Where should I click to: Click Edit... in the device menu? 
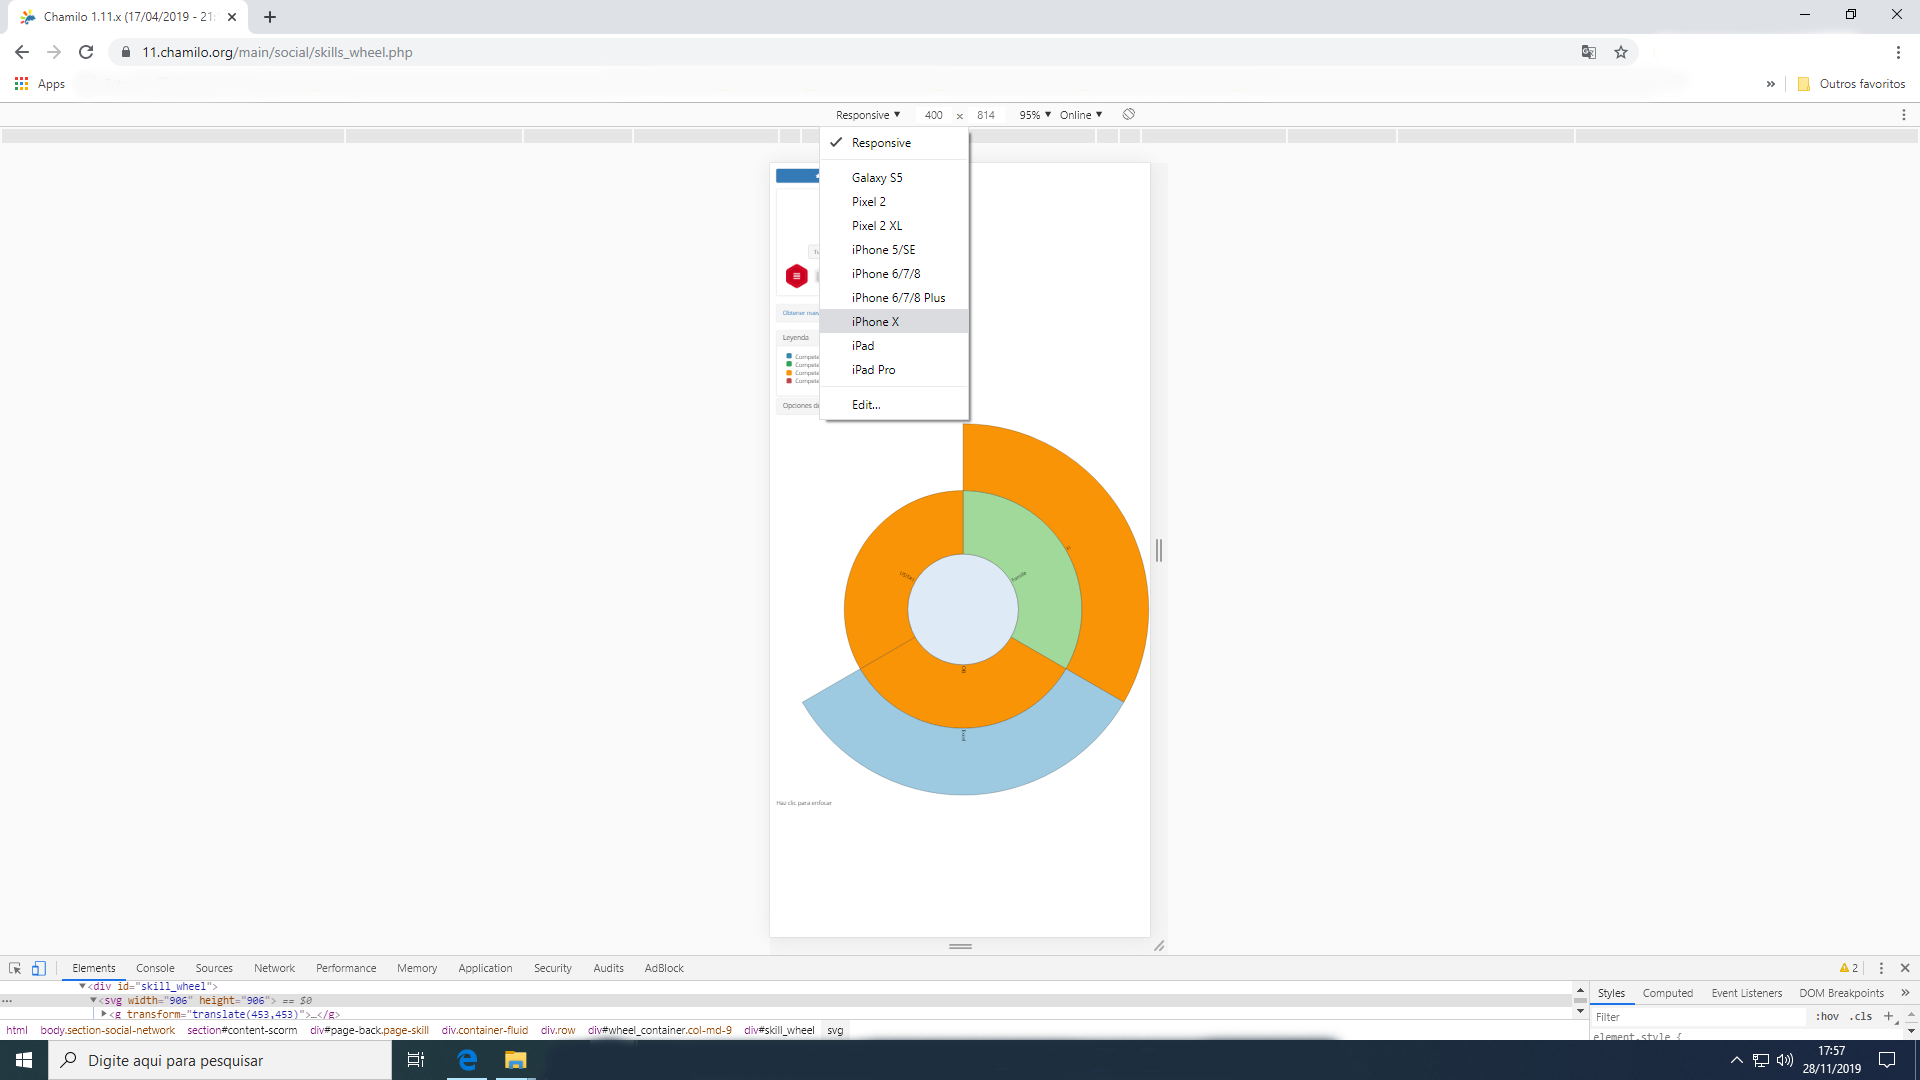pos(866,405)
